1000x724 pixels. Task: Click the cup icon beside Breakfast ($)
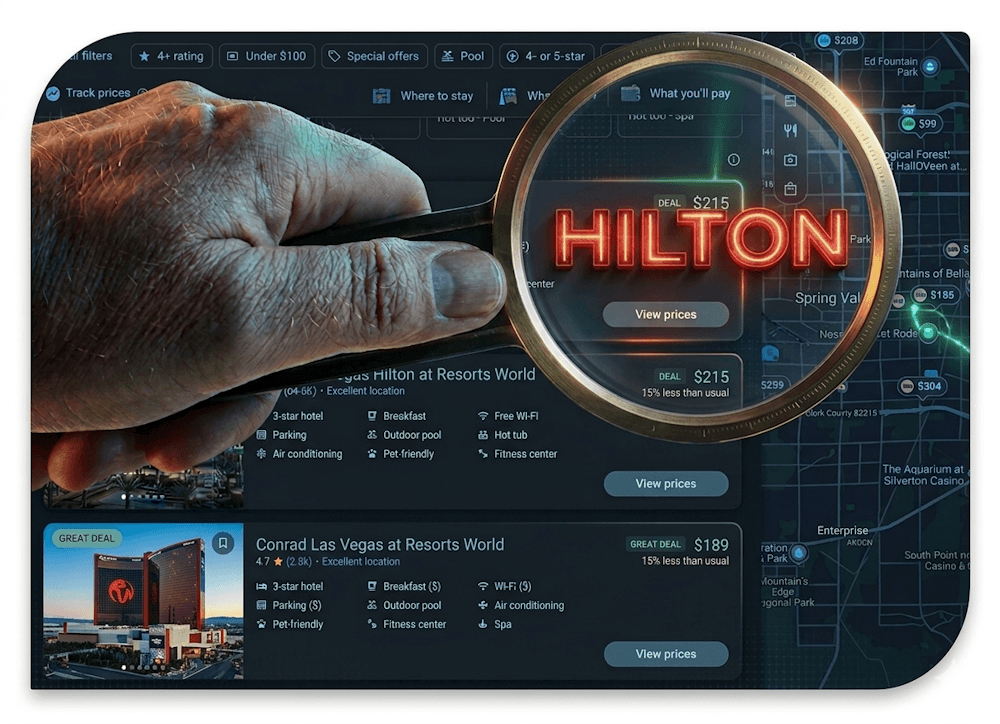coord(372,586)
